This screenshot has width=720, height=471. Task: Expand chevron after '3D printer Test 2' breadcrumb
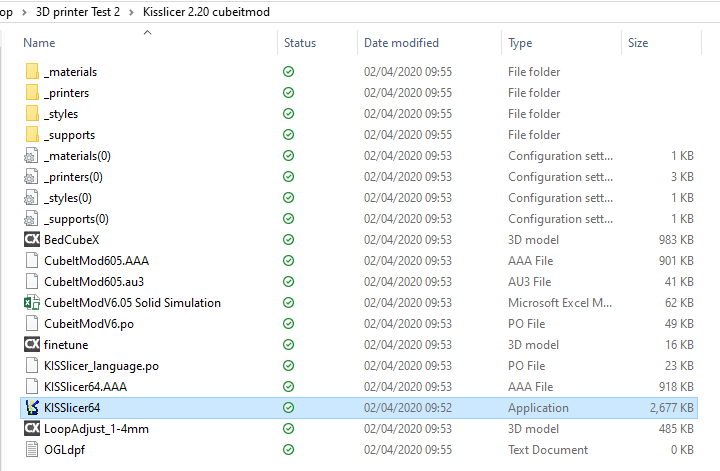131,12
